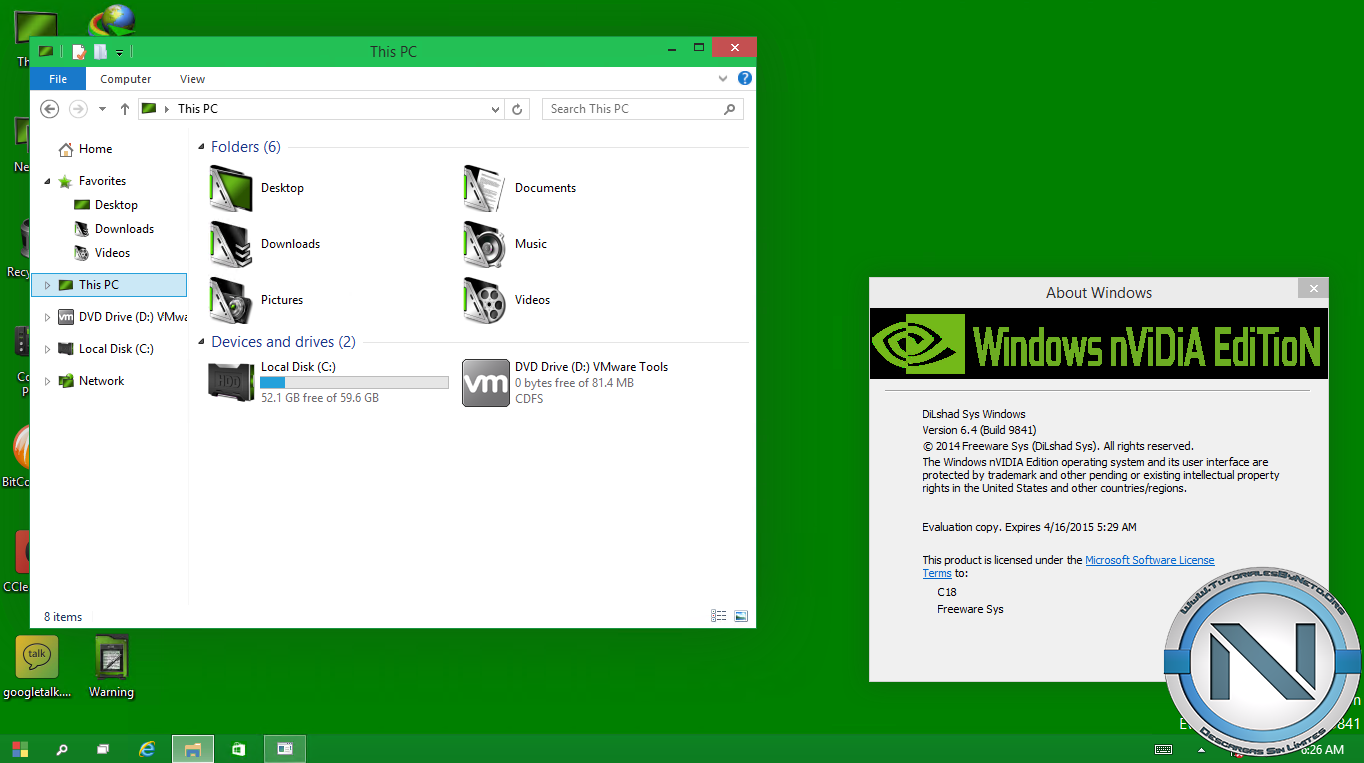Go up one level with Up arrow
1364x763 pixels.
click(125, 109)
